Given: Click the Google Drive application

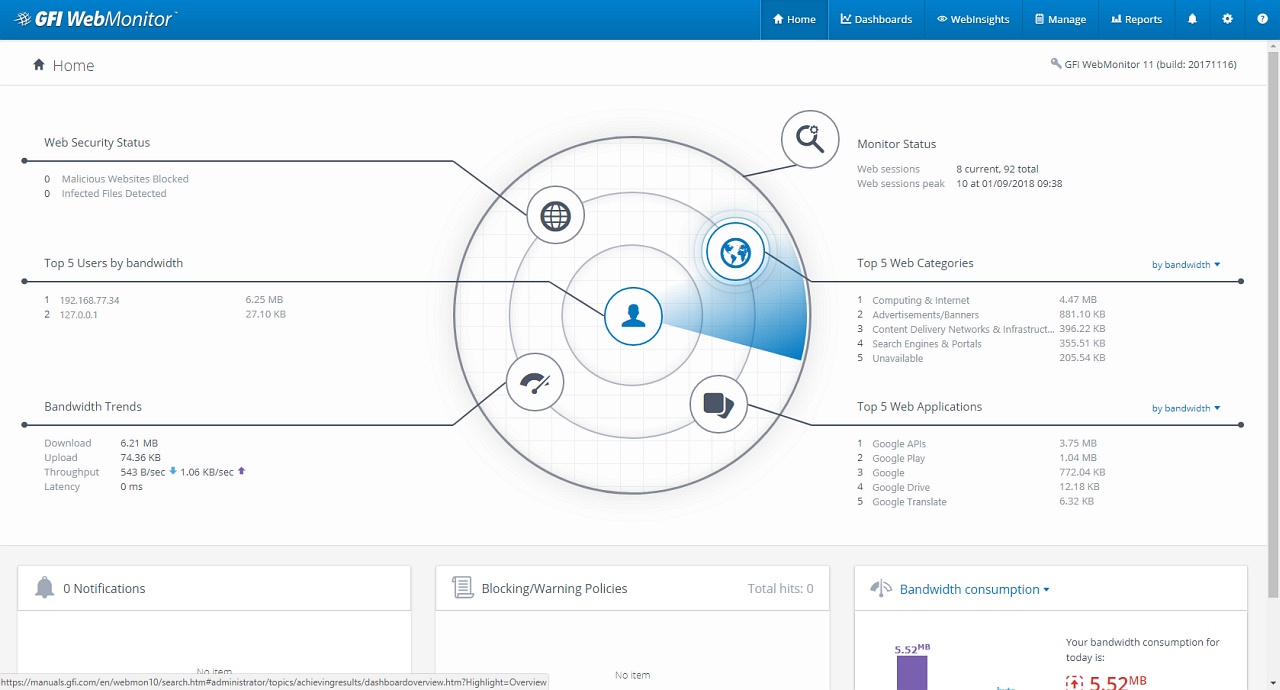Looking at the screenshot, I should pos(901,488).
